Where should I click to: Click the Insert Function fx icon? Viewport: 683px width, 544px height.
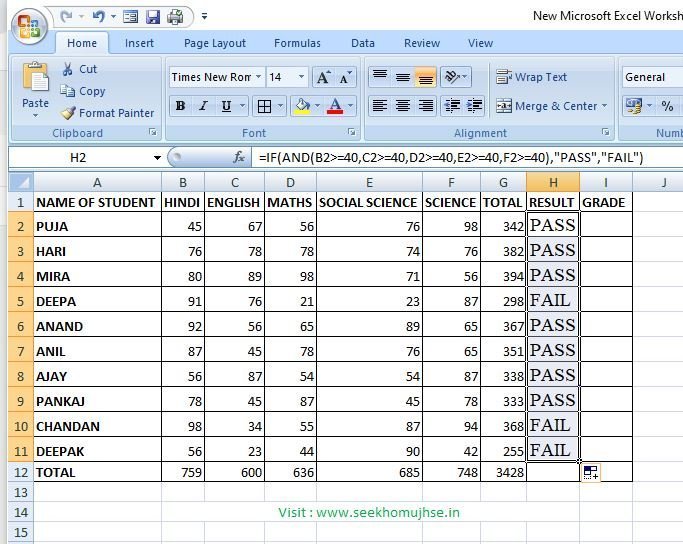(239, 158)
